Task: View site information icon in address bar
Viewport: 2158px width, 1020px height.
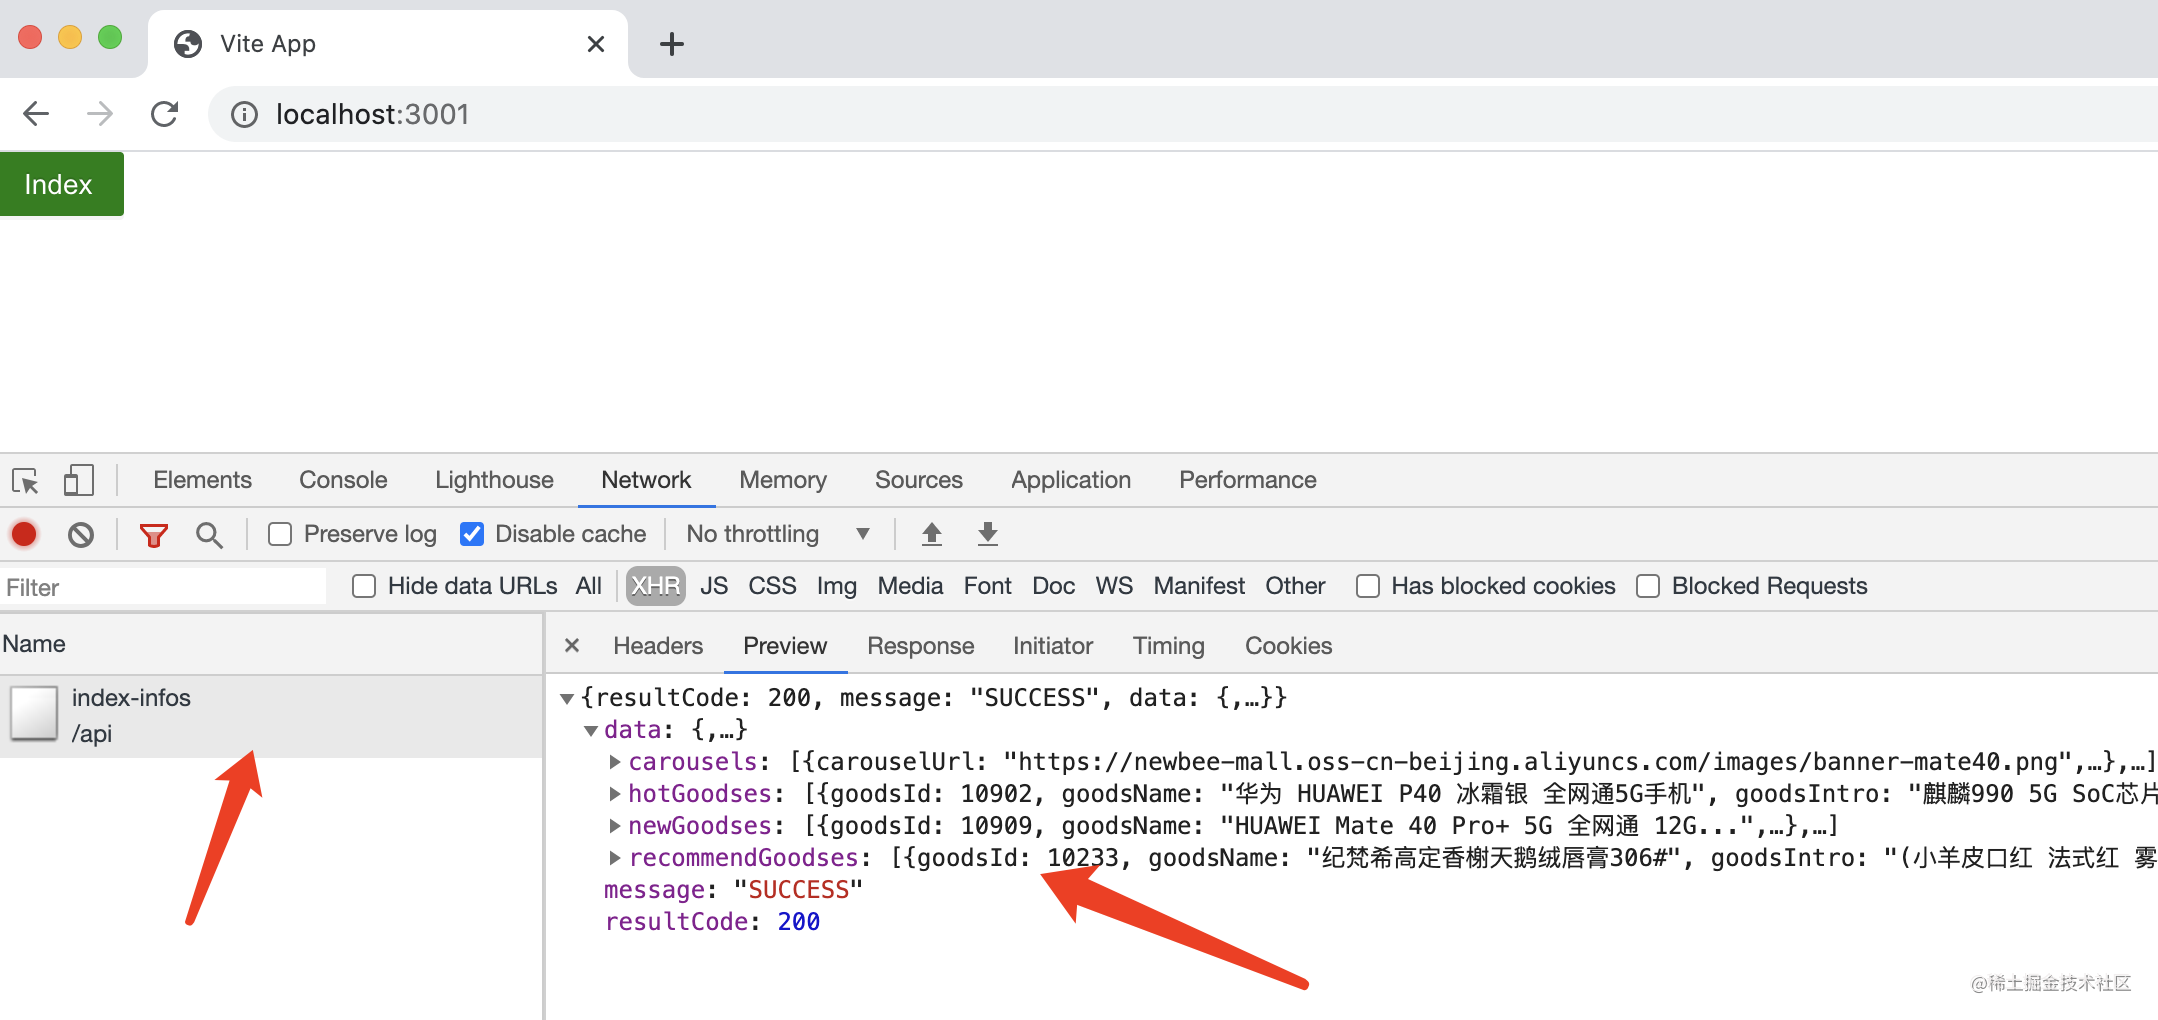Action: point(244,115)
